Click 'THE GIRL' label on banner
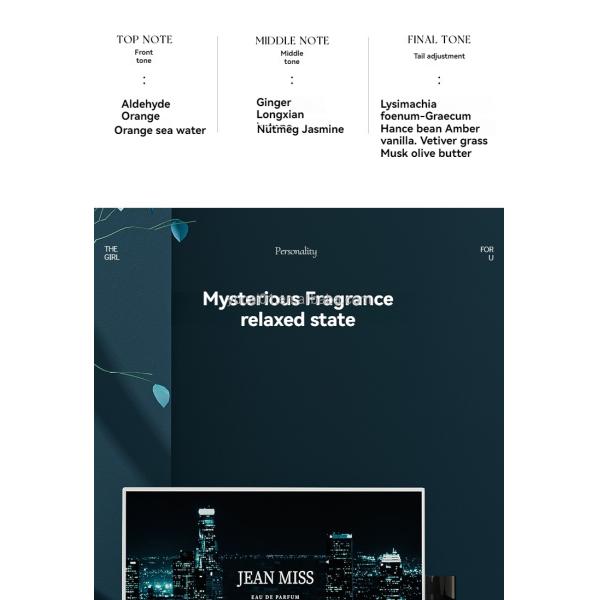The width and height of the screenshot is (600, 600). pyautogui.click(x=111, y=253)
